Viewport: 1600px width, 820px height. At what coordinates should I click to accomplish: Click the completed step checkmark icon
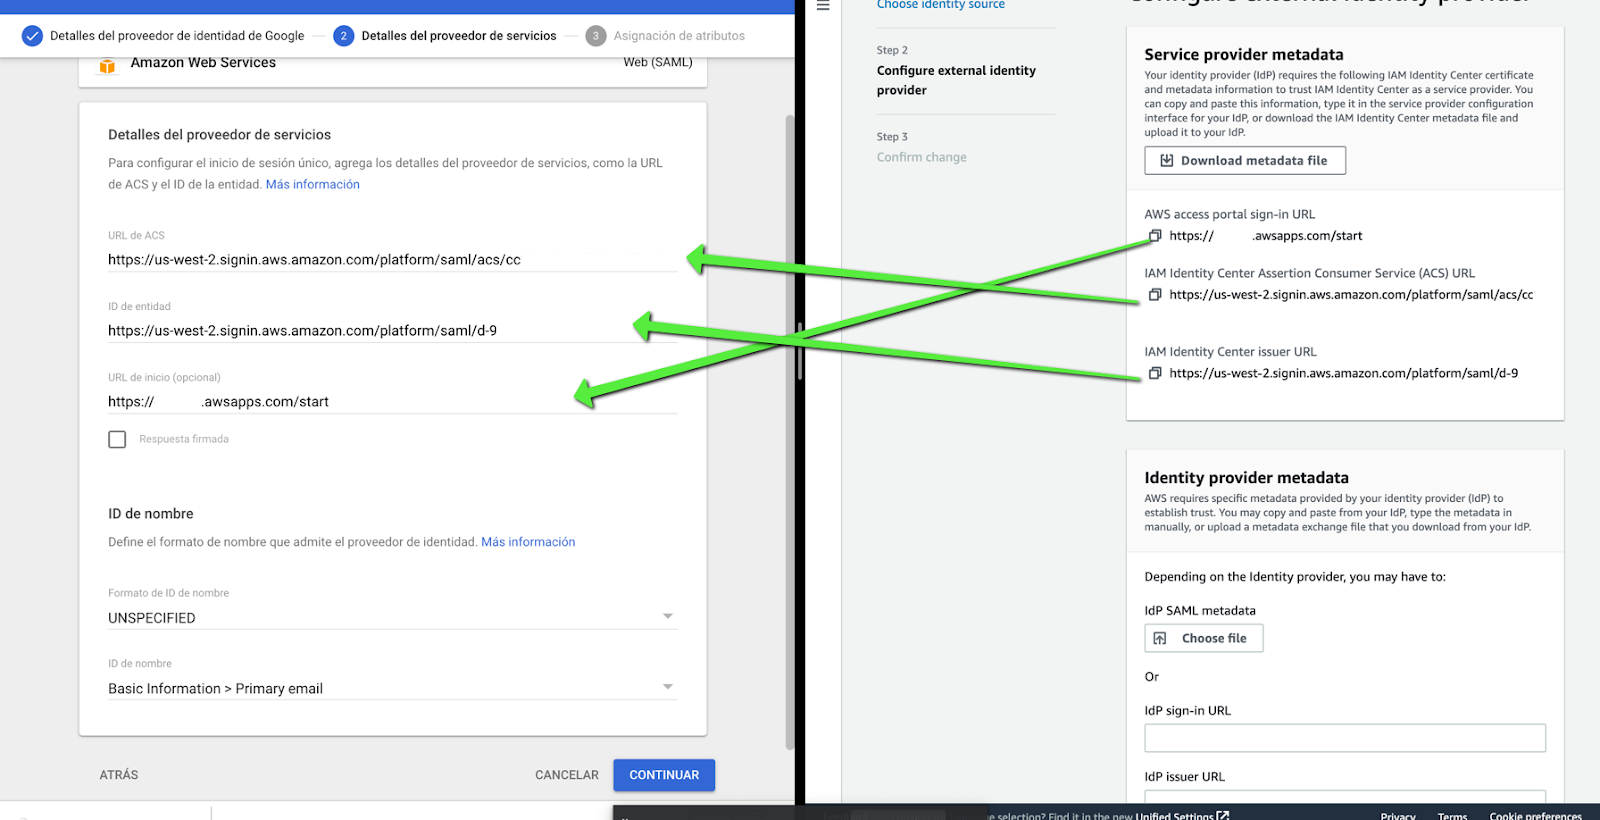click(33, 36)
